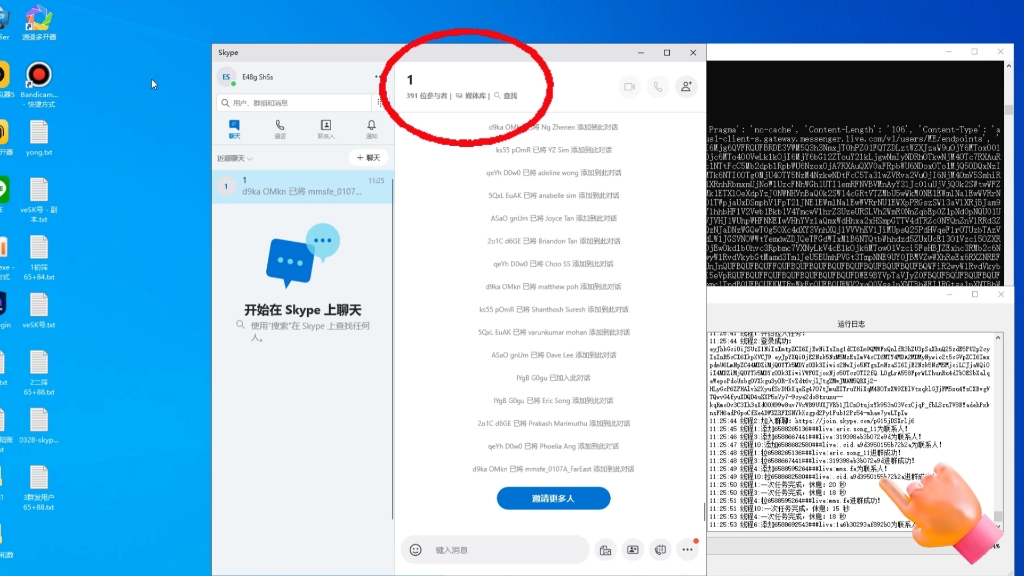Click the message mentioning anabelle sim
Image resolution: width=1024 pixels, height=576 pixels.
click(x=553, y=196)
